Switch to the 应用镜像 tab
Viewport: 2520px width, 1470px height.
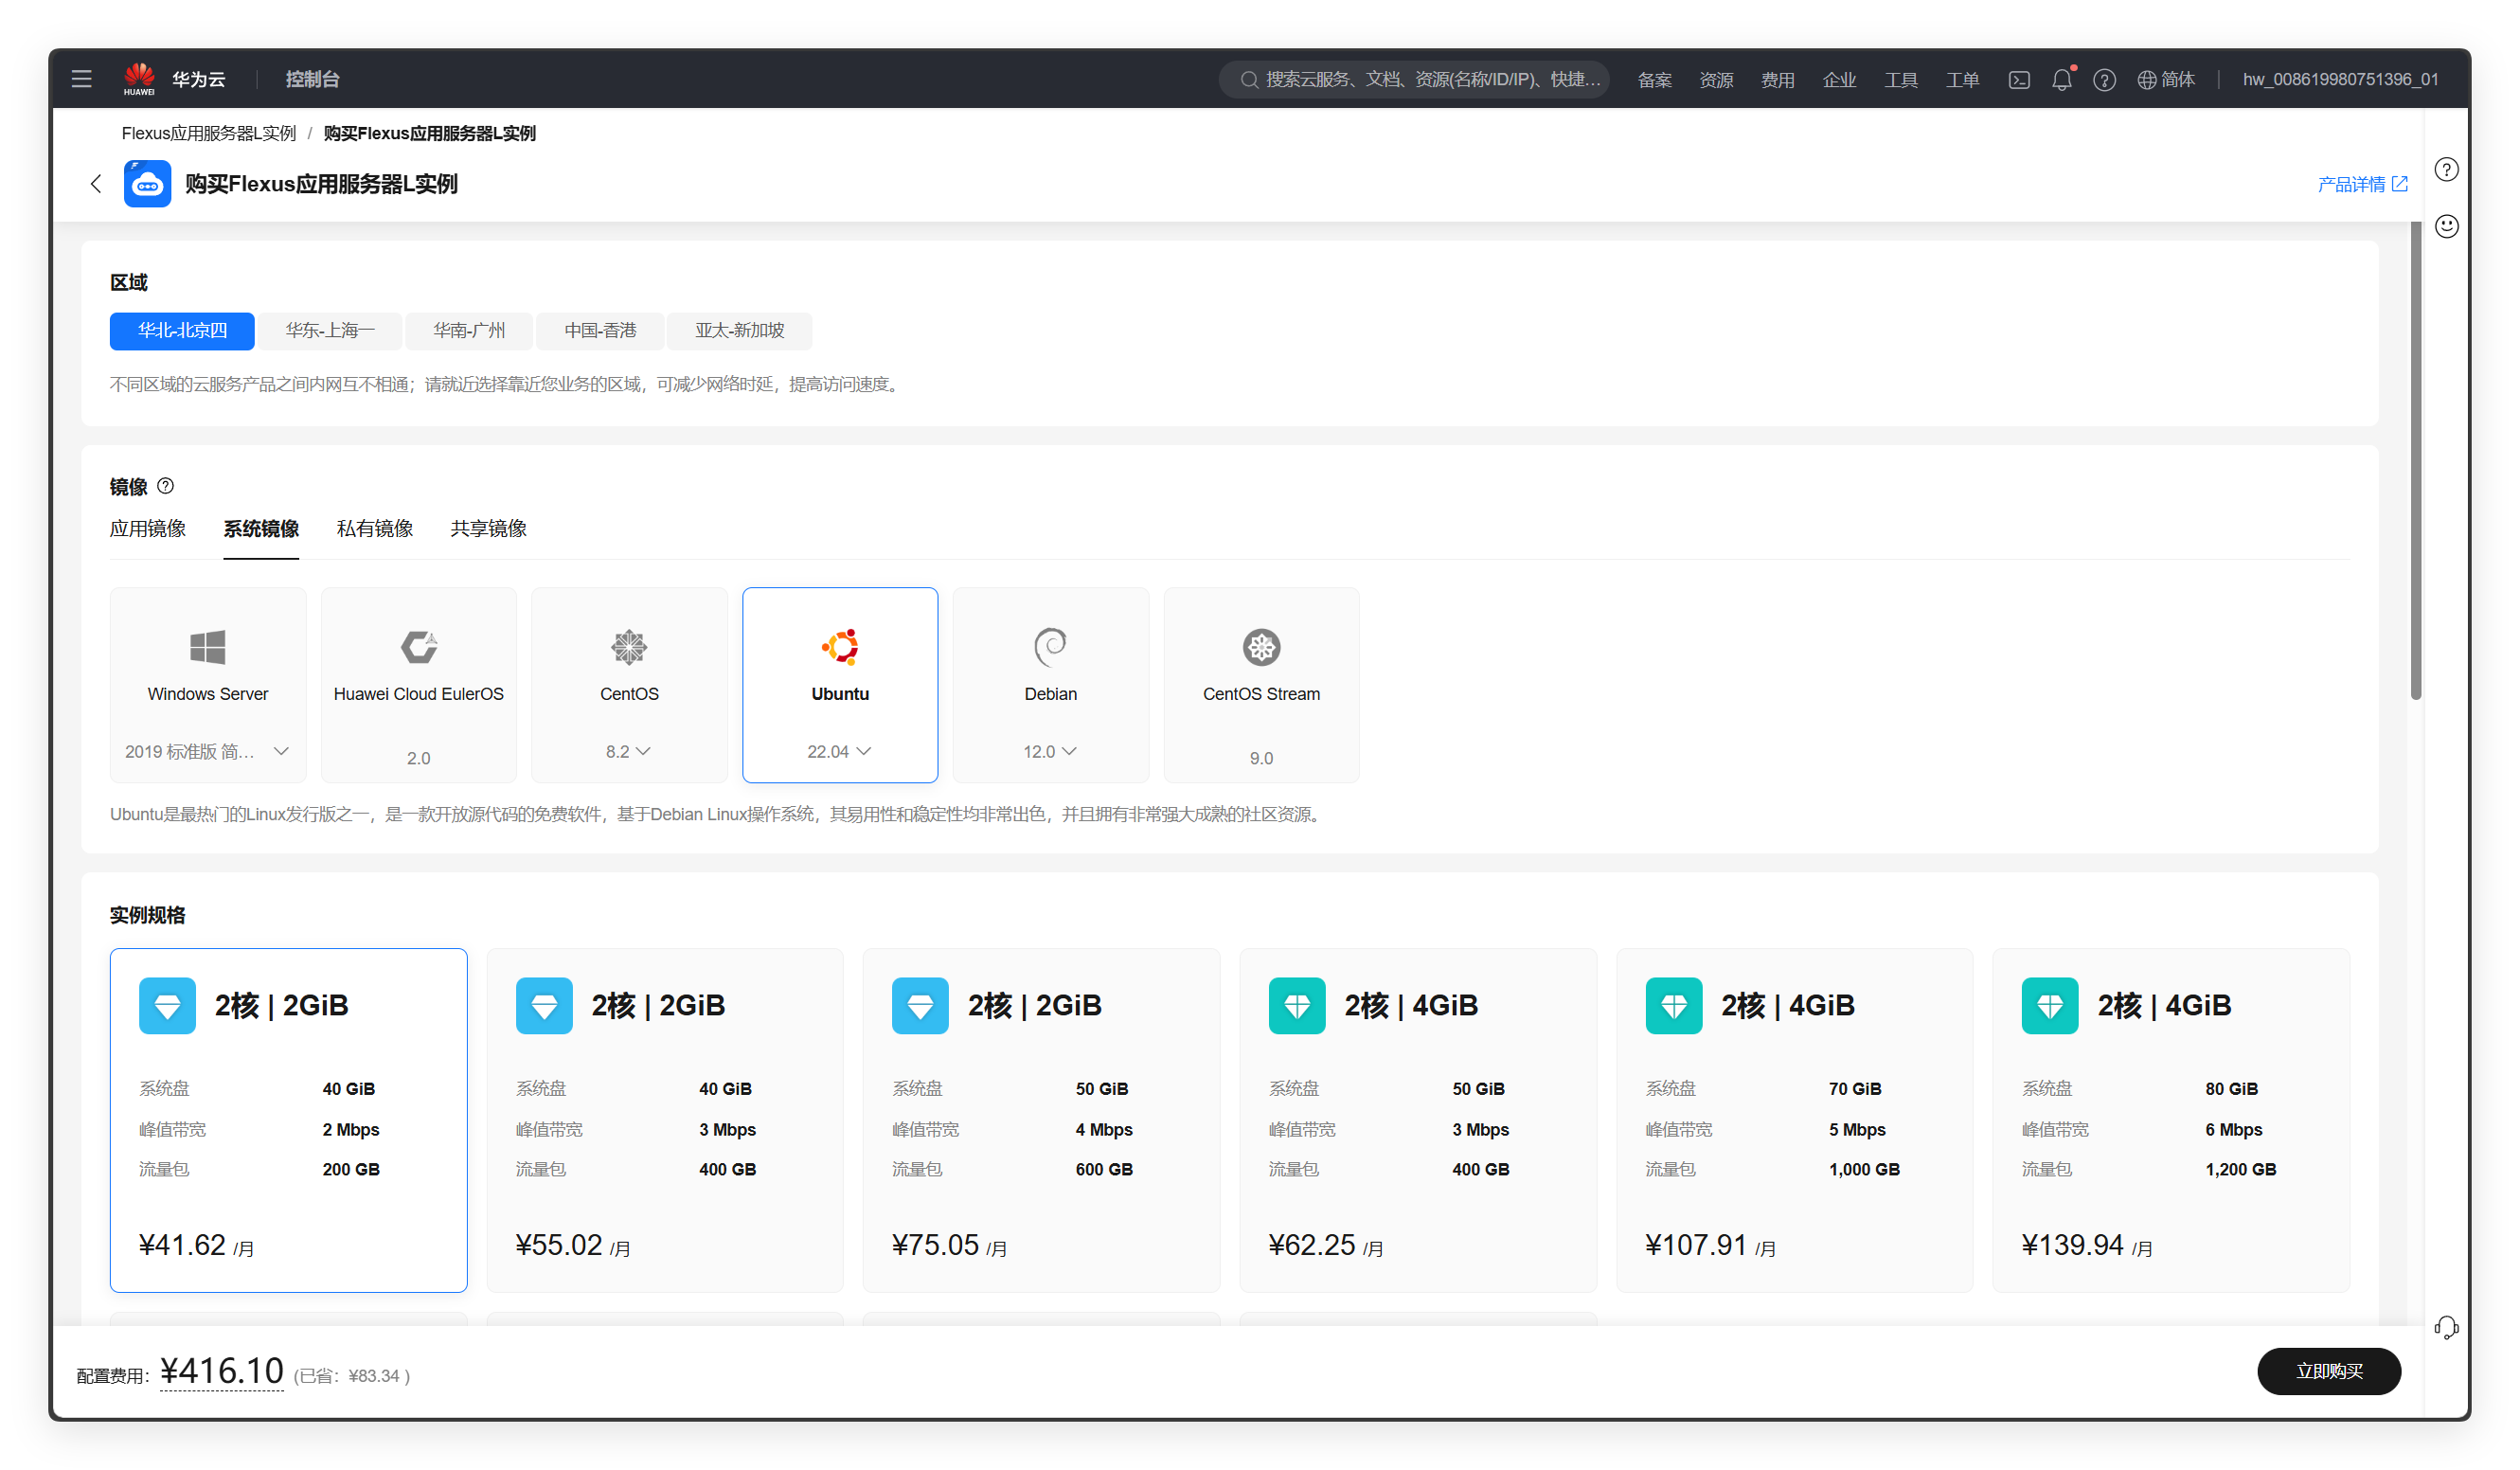pyautogui.click(x=148, y=528)
